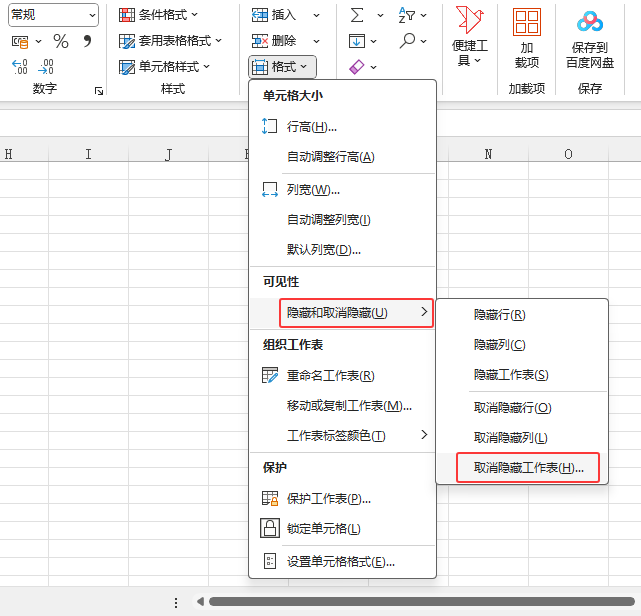641x616 pixels.
Task: Decrease decimal places
Action: coord(46,67)
